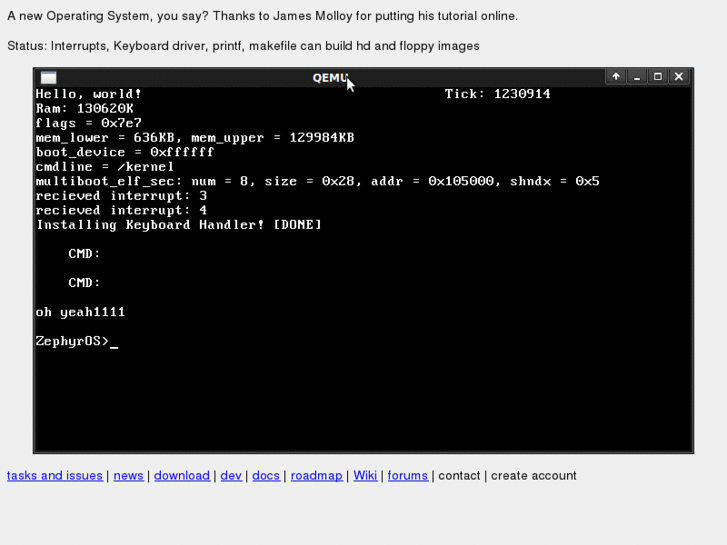Click the multiboot_elf_sec line
The width and height of the screenshot is (727, 545).
[318, 181]
